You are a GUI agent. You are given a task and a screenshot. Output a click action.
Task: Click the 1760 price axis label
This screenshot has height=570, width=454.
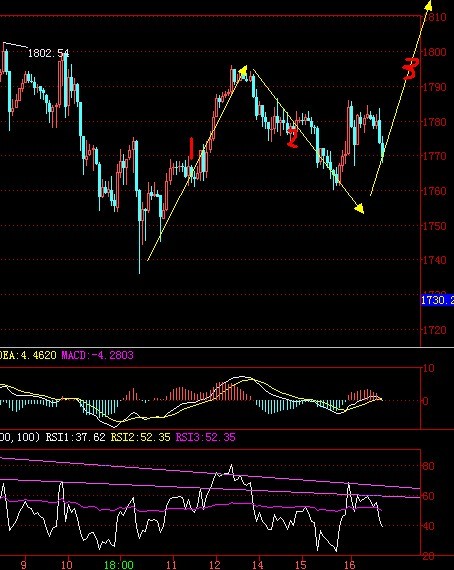click(435, 191)
